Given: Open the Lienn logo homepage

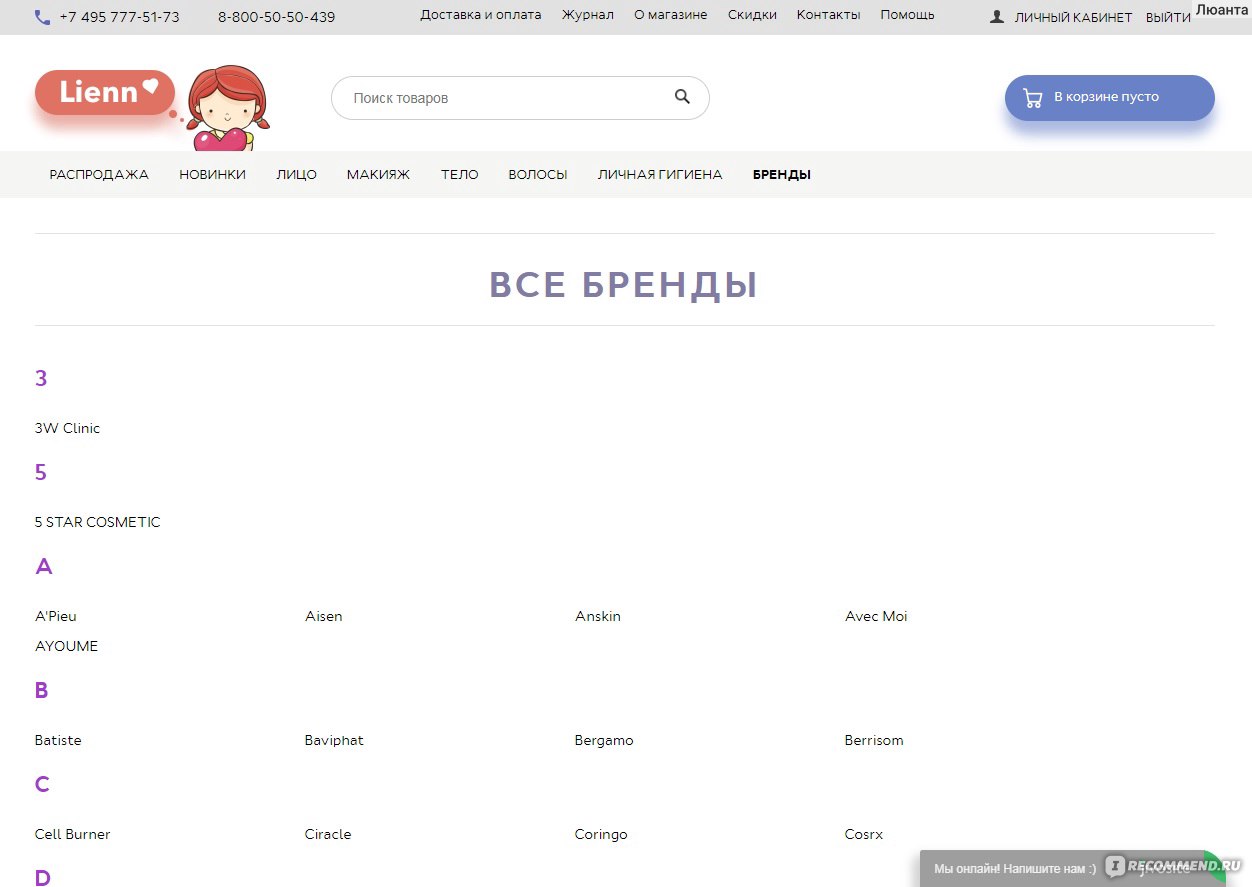Looking at the screenshot, I should point(105,93).
